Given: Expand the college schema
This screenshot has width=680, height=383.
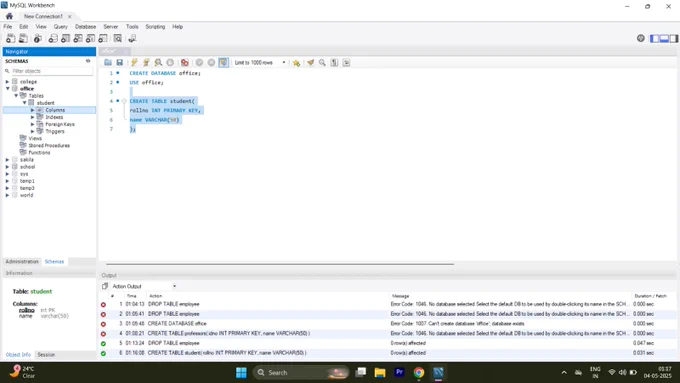Looking at the screenshot, I should tap(7, 82).
